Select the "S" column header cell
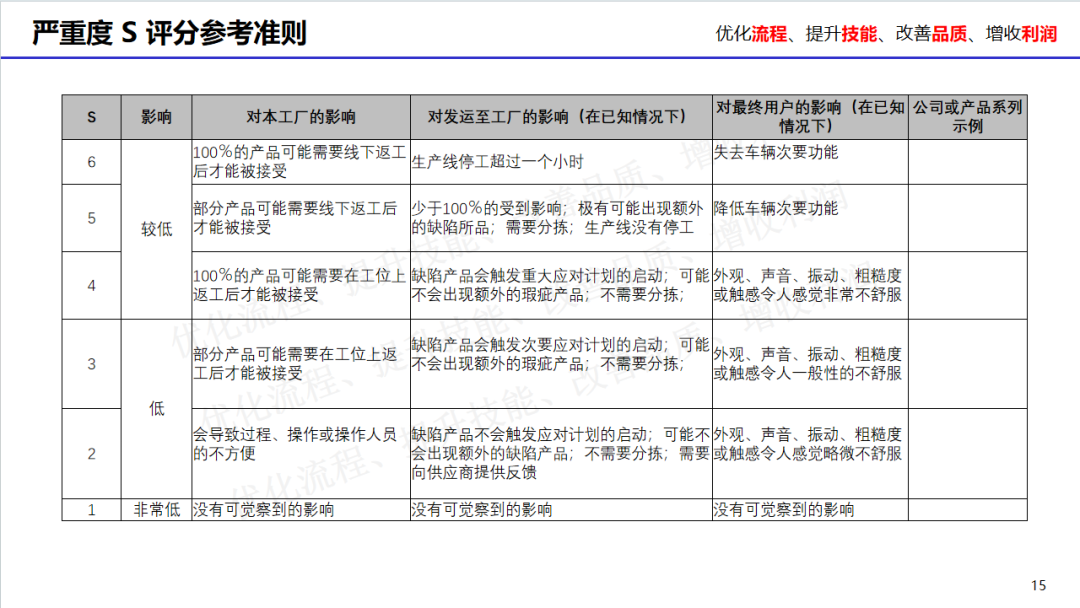 (x=91, y=117)
